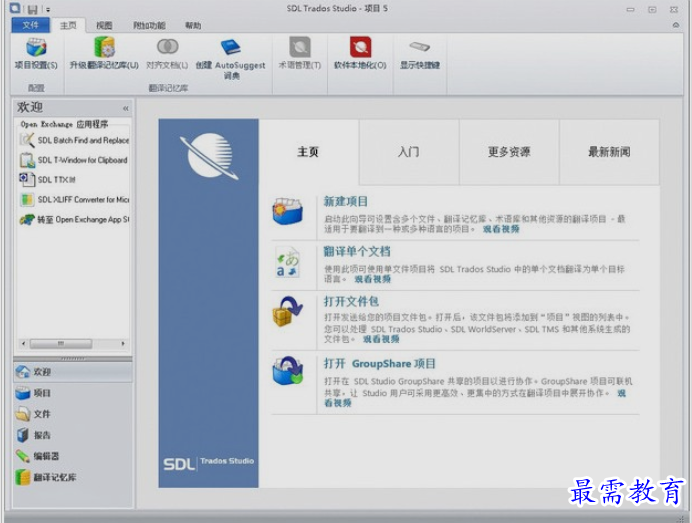Click the 新建项目 new project icon
The image size is (692, 523).
click(288, 211)
